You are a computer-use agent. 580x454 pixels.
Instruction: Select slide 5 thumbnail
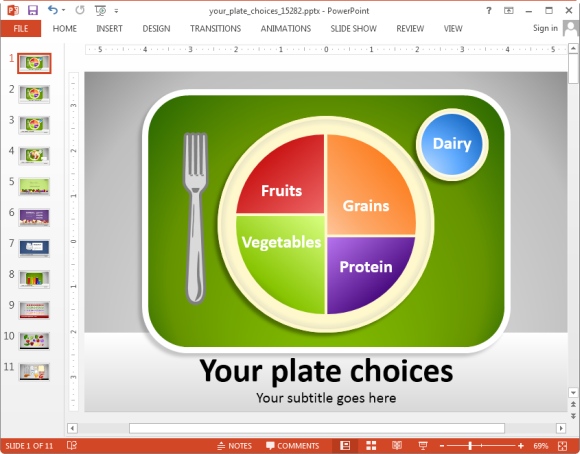point(34,186)
